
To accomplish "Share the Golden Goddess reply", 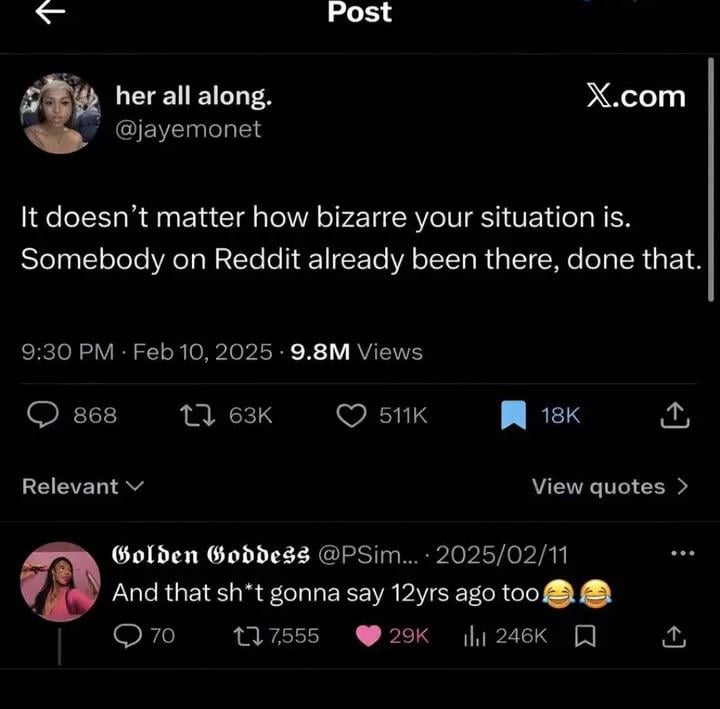I will 675,634.
